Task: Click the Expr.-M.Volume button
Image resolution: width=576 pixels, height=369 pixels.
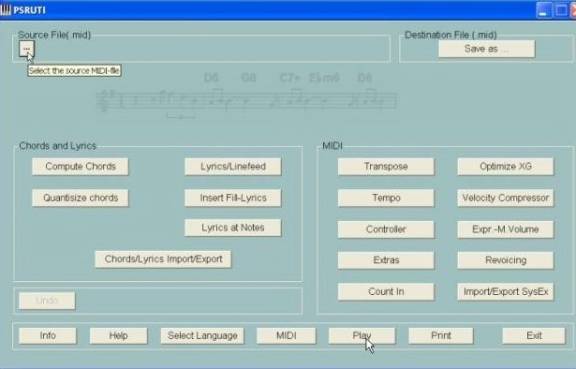Action: [x=505, y=229]
